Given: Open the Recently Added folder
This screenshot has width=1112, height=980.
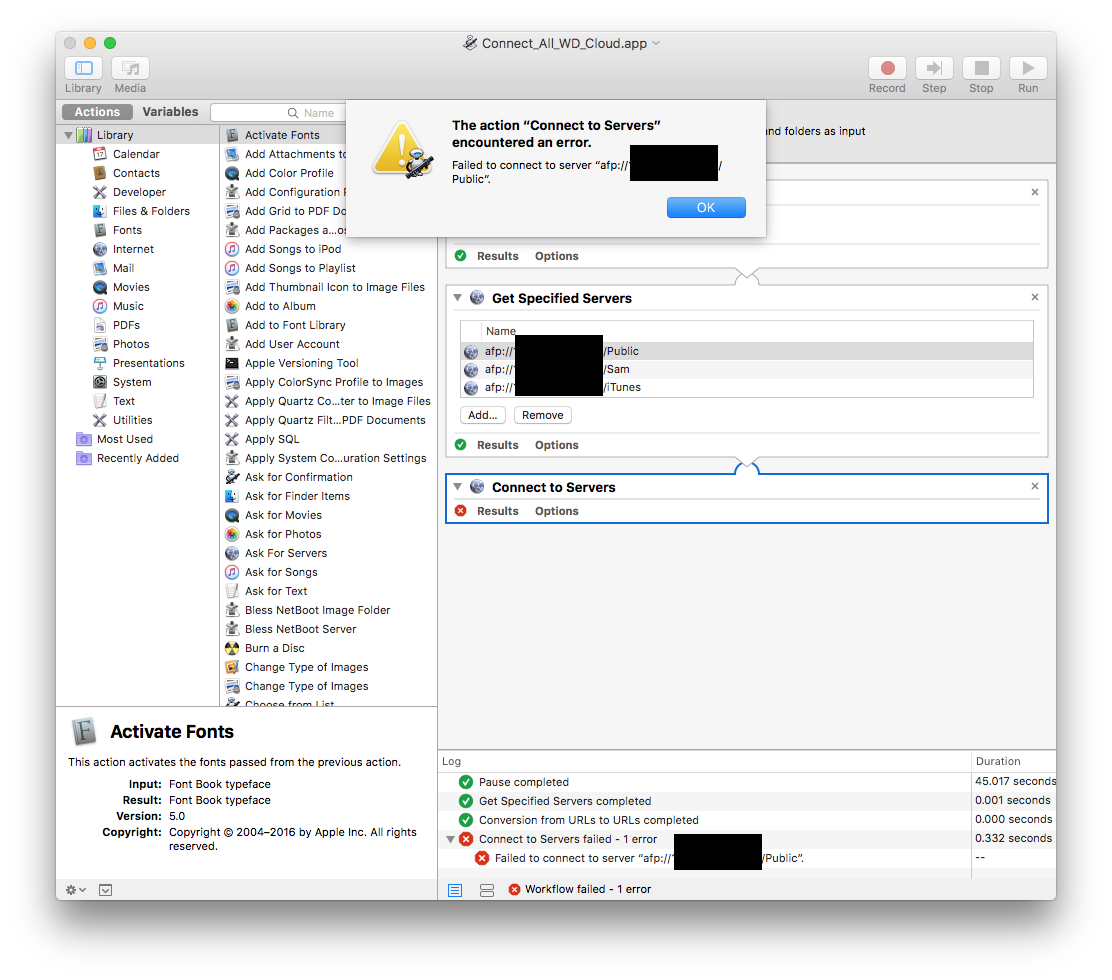Looking at the screenshot, I should click(137, 458).
